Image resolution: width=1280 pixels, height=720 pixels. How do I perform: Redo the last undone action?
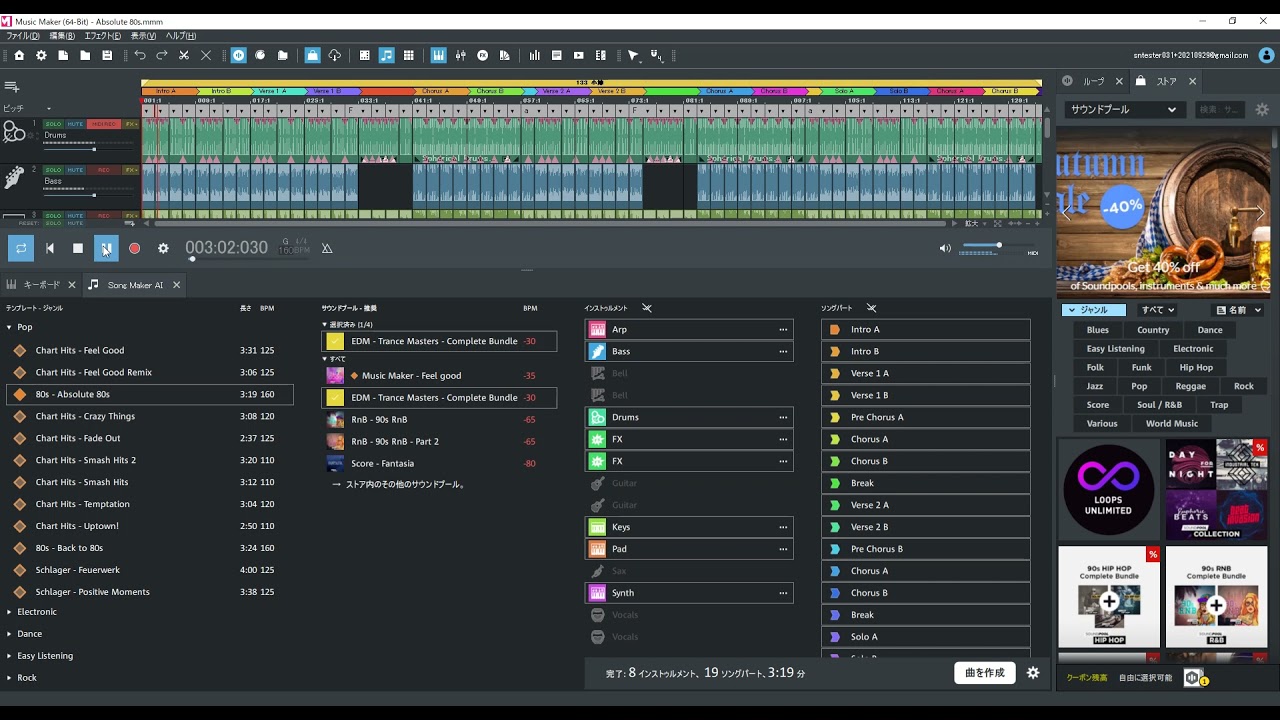[162, 55]
